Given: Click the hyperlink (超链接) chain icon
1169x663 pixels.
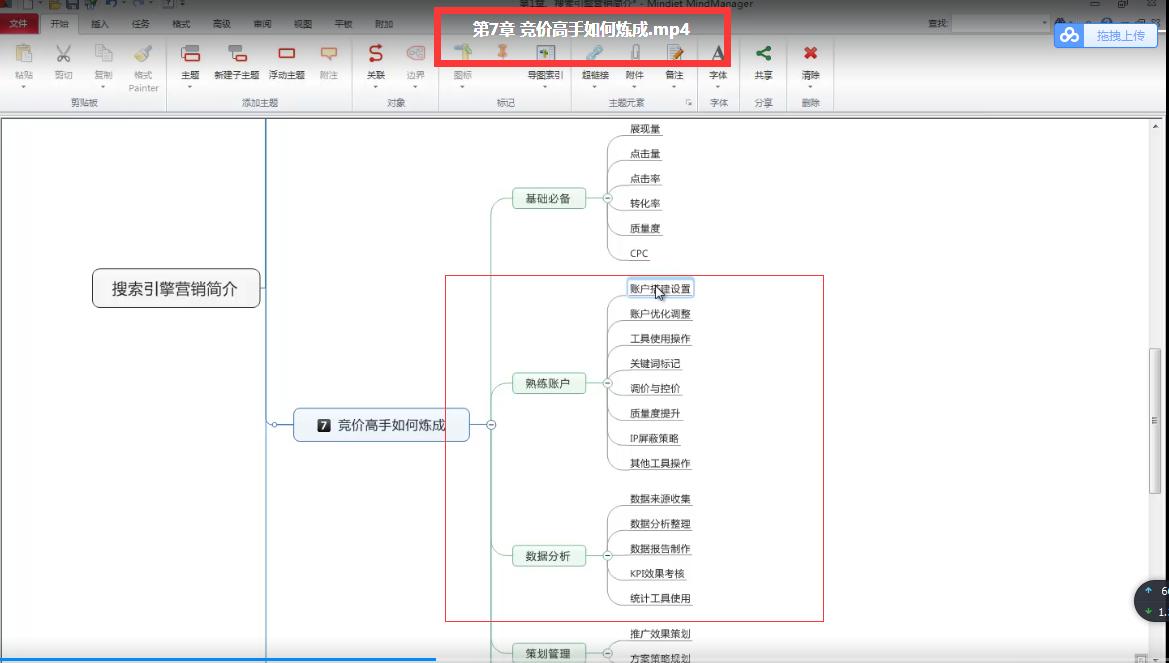Looking at the screenshot, I should [x=594, y=53].
